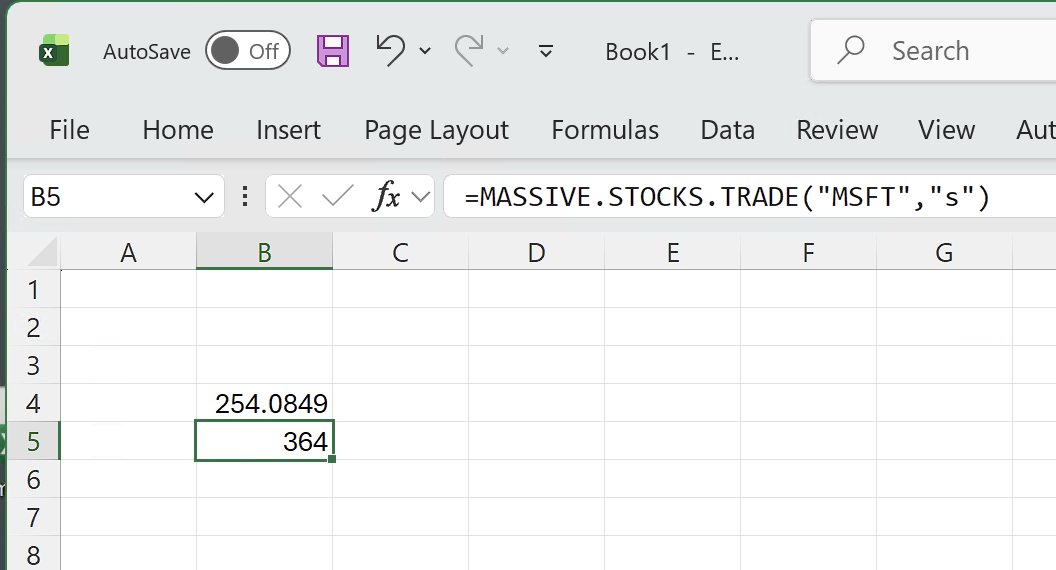Viewport: 1056px width, 570px height.
Task: Focus the Search box
Action: pyautogui.click(x=933, y=51)
